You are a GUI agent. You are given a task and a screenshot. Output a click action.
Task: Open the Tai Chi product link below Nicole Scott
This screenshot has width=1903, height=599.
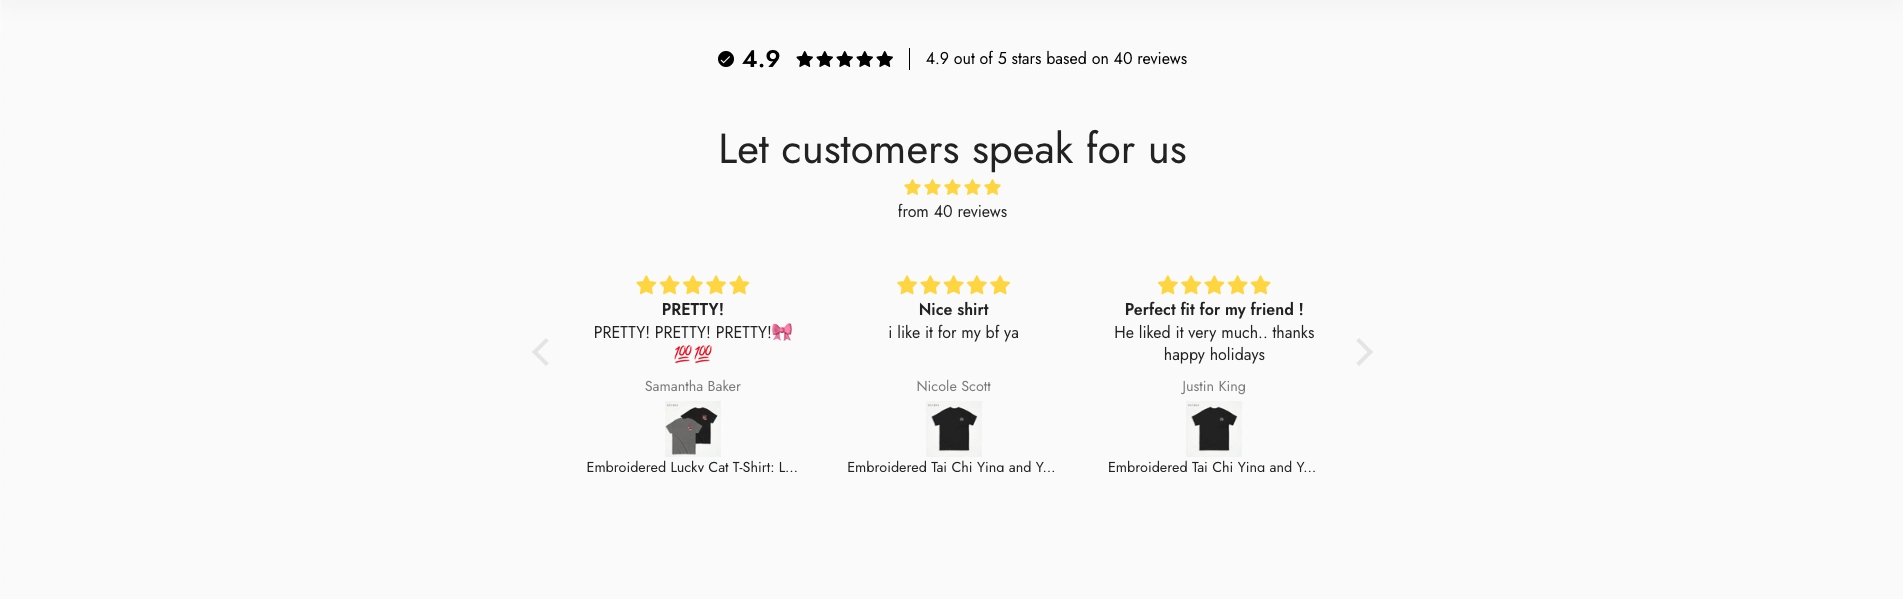[x=951, y=467]
